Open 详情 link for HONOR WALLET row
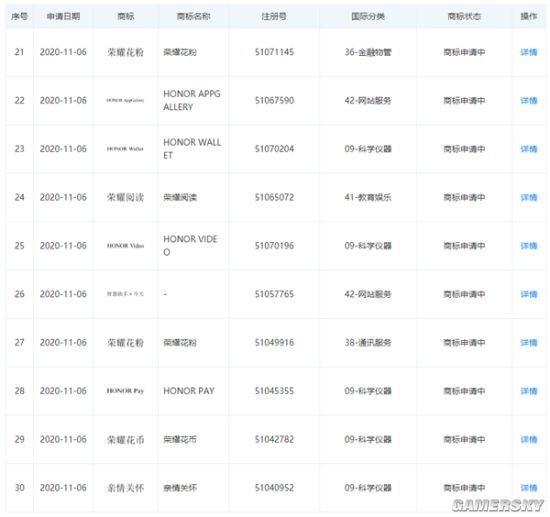Viewport: 550px width, 517px height. (529, 149)
